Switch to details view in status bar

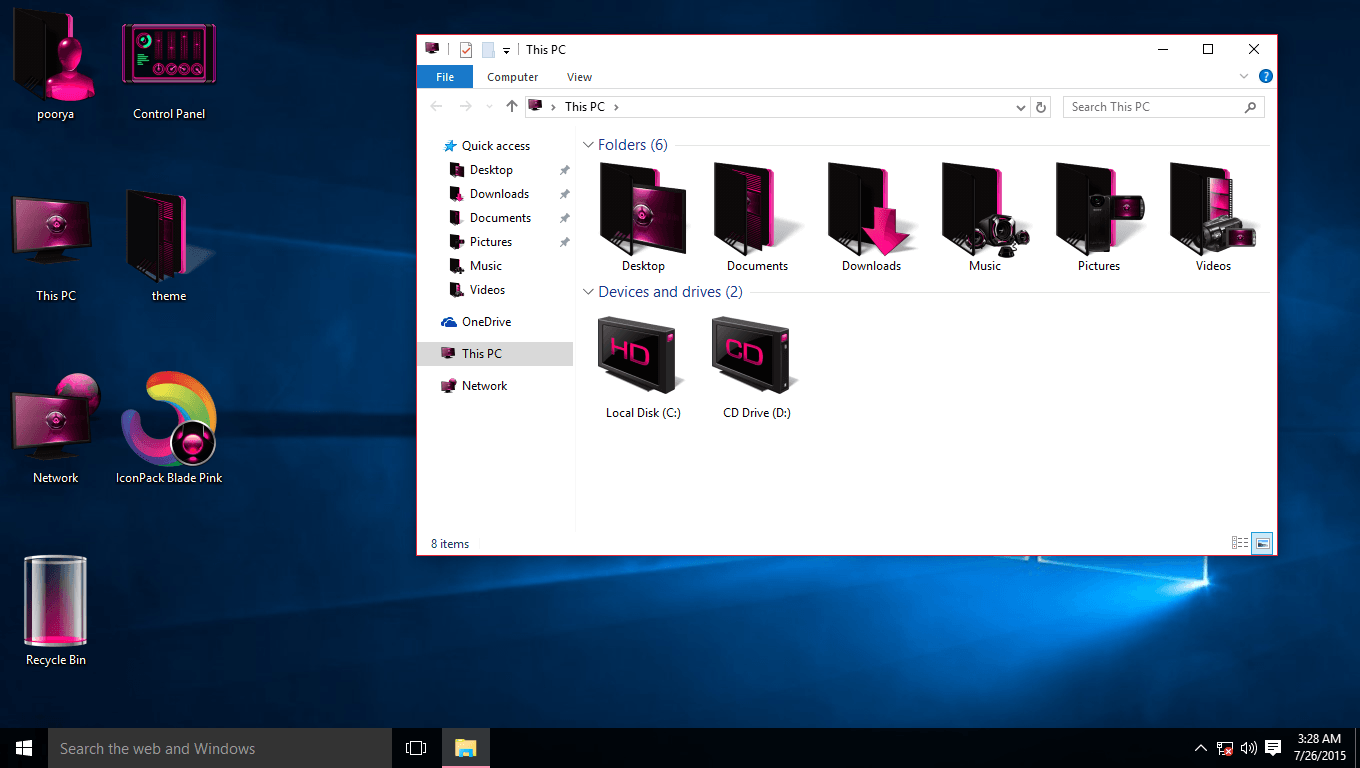pos(1240,542)
